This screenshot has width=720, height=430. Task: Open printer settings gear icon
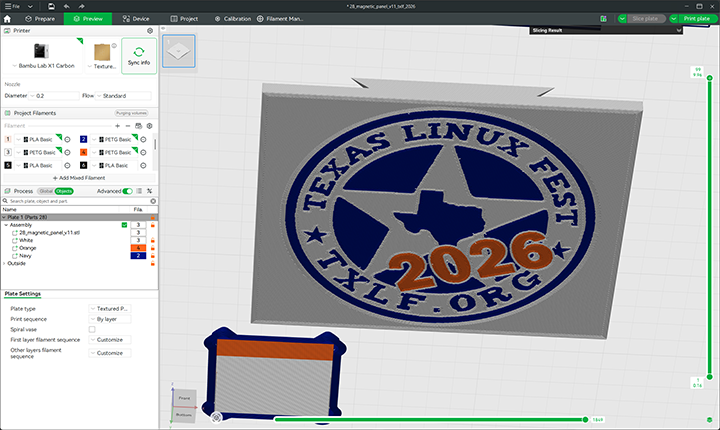coord(150,31)
